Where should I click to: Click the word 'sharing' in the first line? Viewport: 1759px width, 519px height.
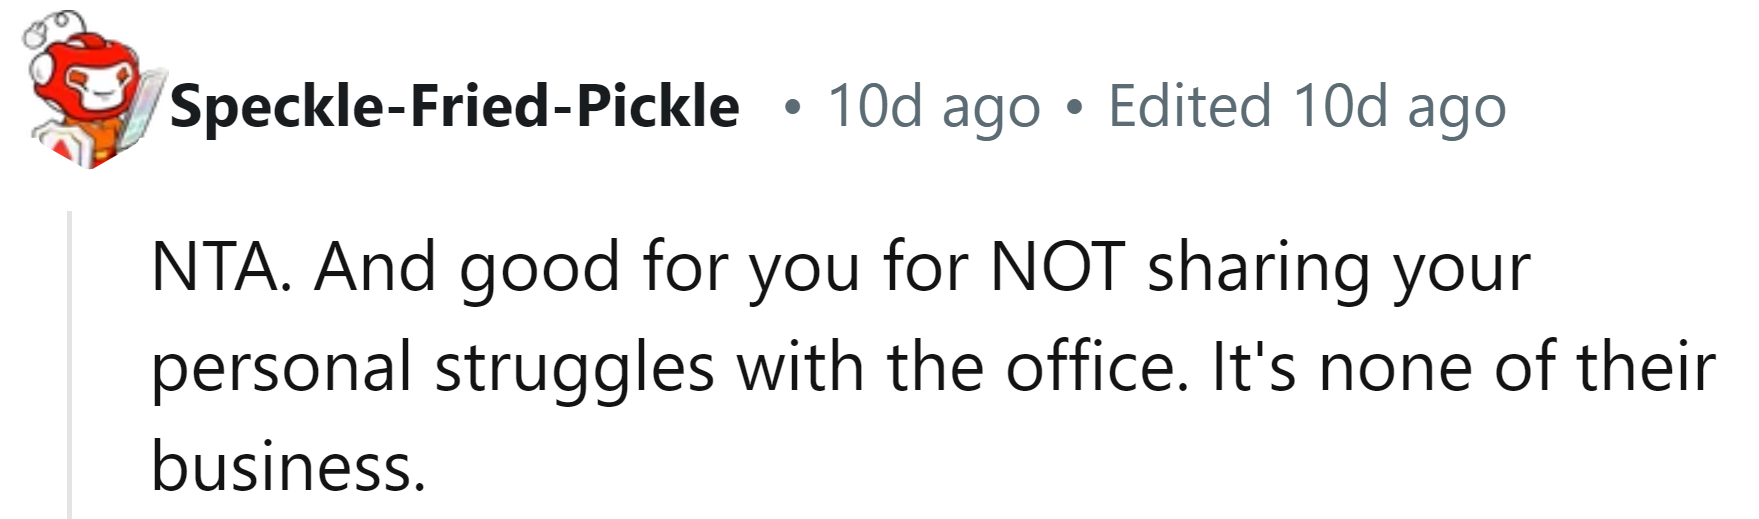pyautogui.click(x=1257, y=267)
